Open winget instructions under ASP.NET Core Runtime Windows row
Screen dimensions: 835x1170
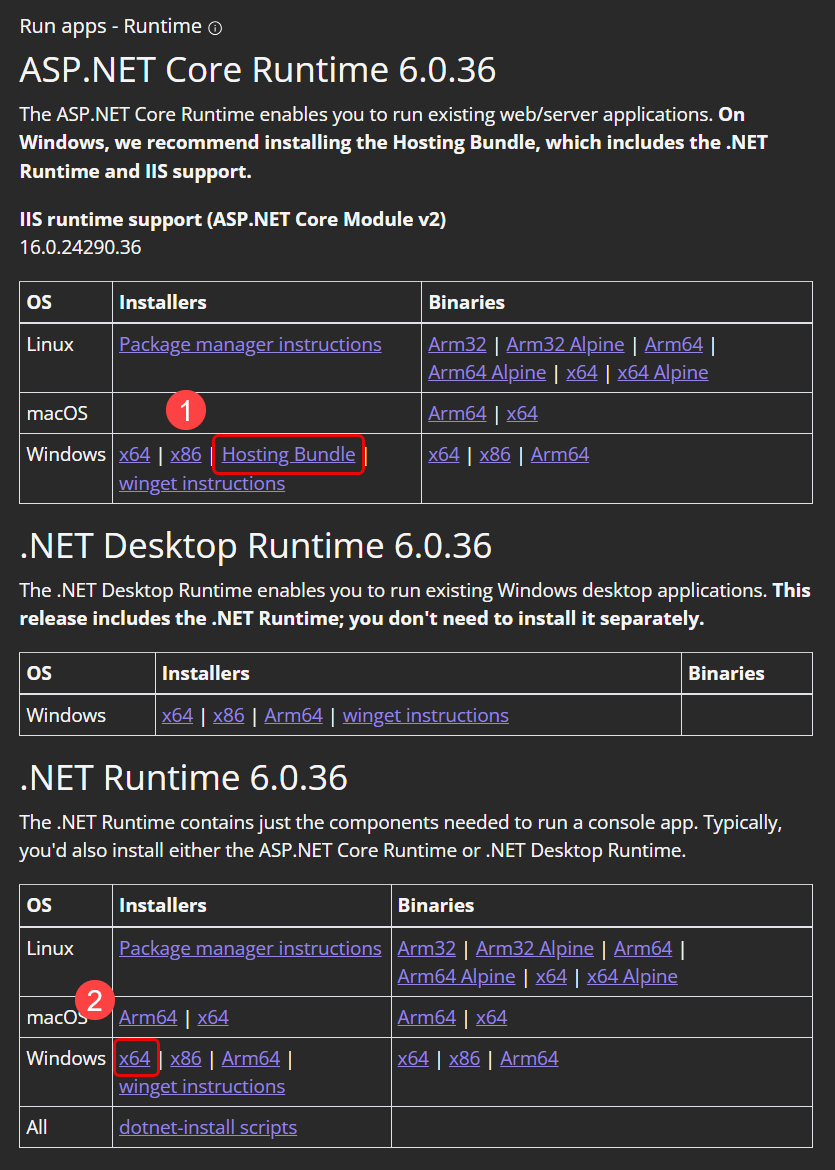[201, 483]
